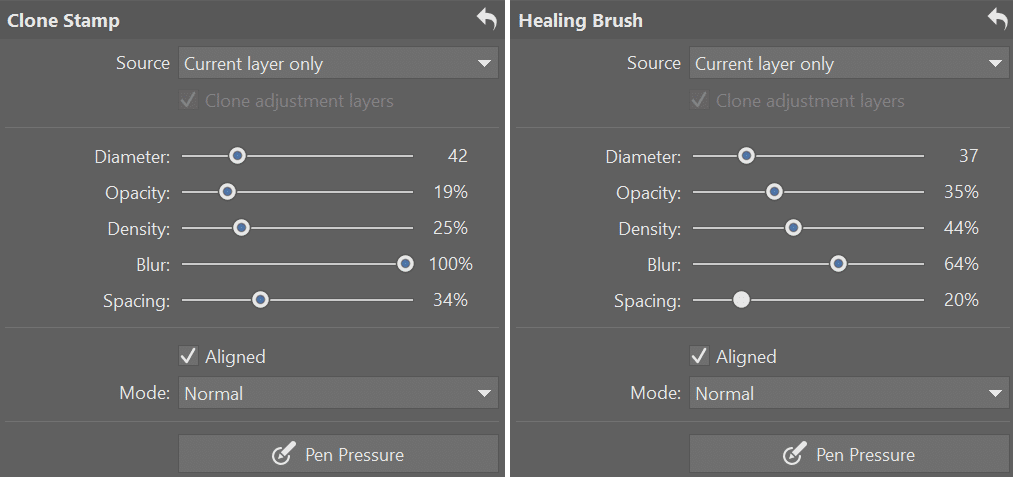
Task: Open Clone Stamp Source dropdown
Action: pyautogui.click(x=338, y=63)
